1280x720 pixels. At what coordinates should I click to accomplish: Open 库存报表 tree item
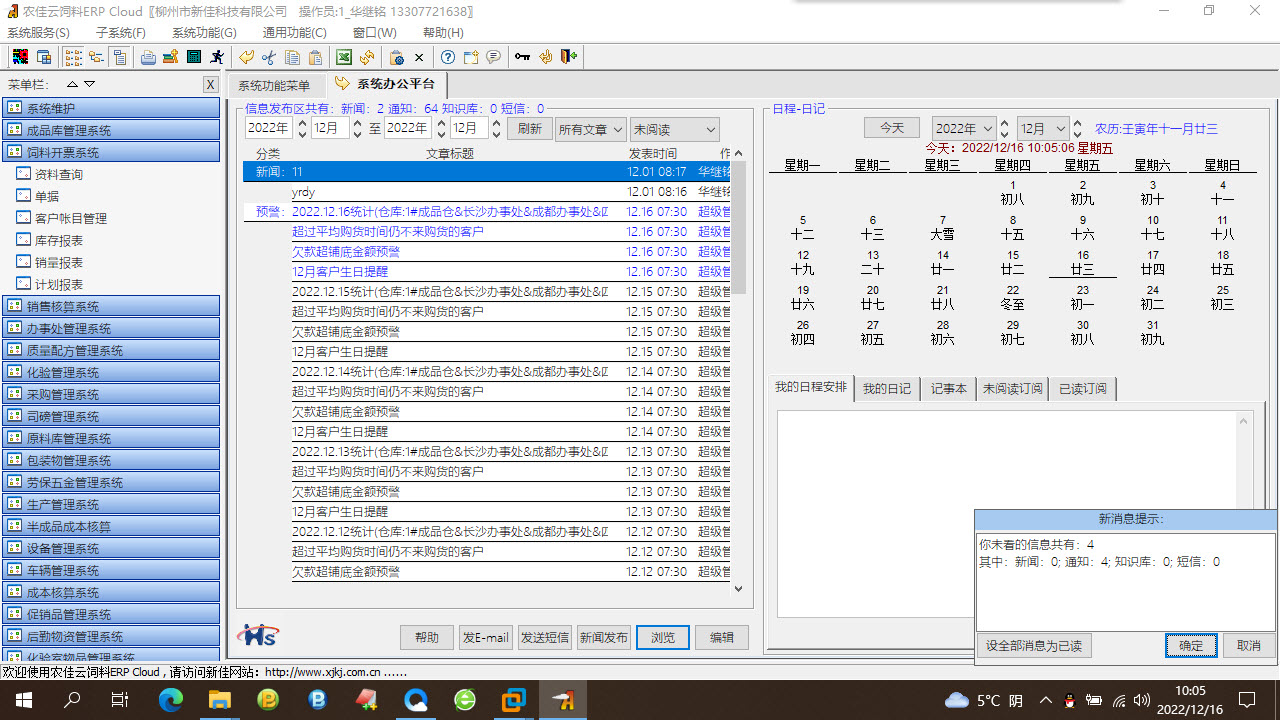coord(59,240)
